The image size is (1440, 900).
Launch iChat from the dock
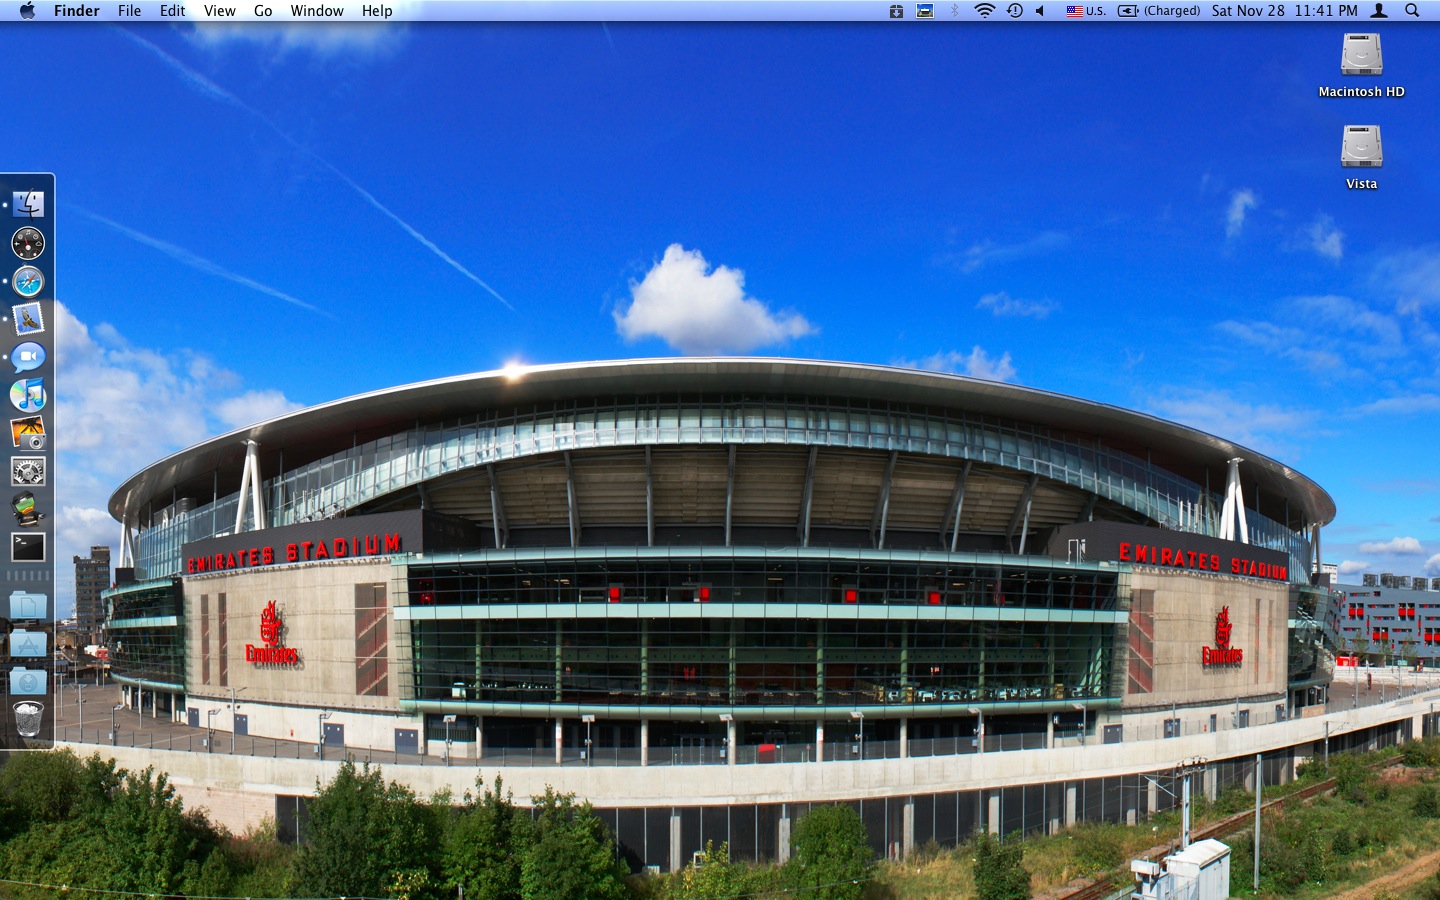point(28,357)
